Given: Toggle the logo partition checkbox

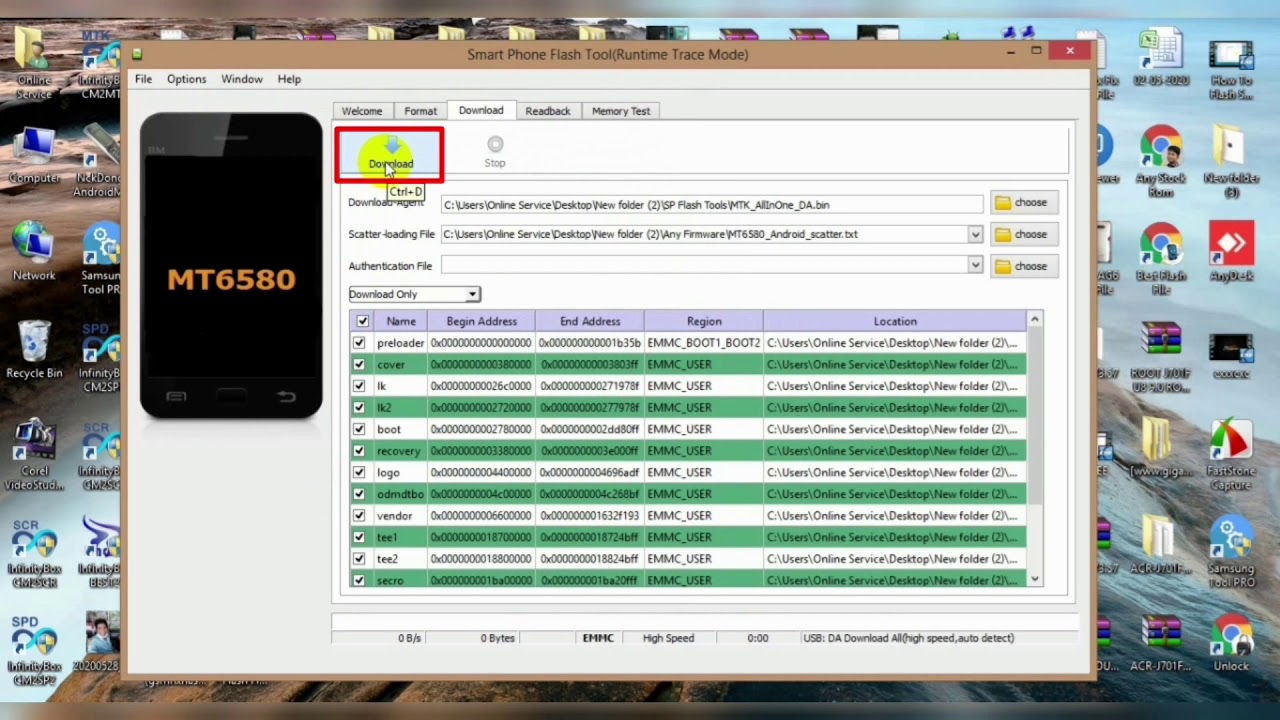Looking at the screenshot, I should 359,472.
